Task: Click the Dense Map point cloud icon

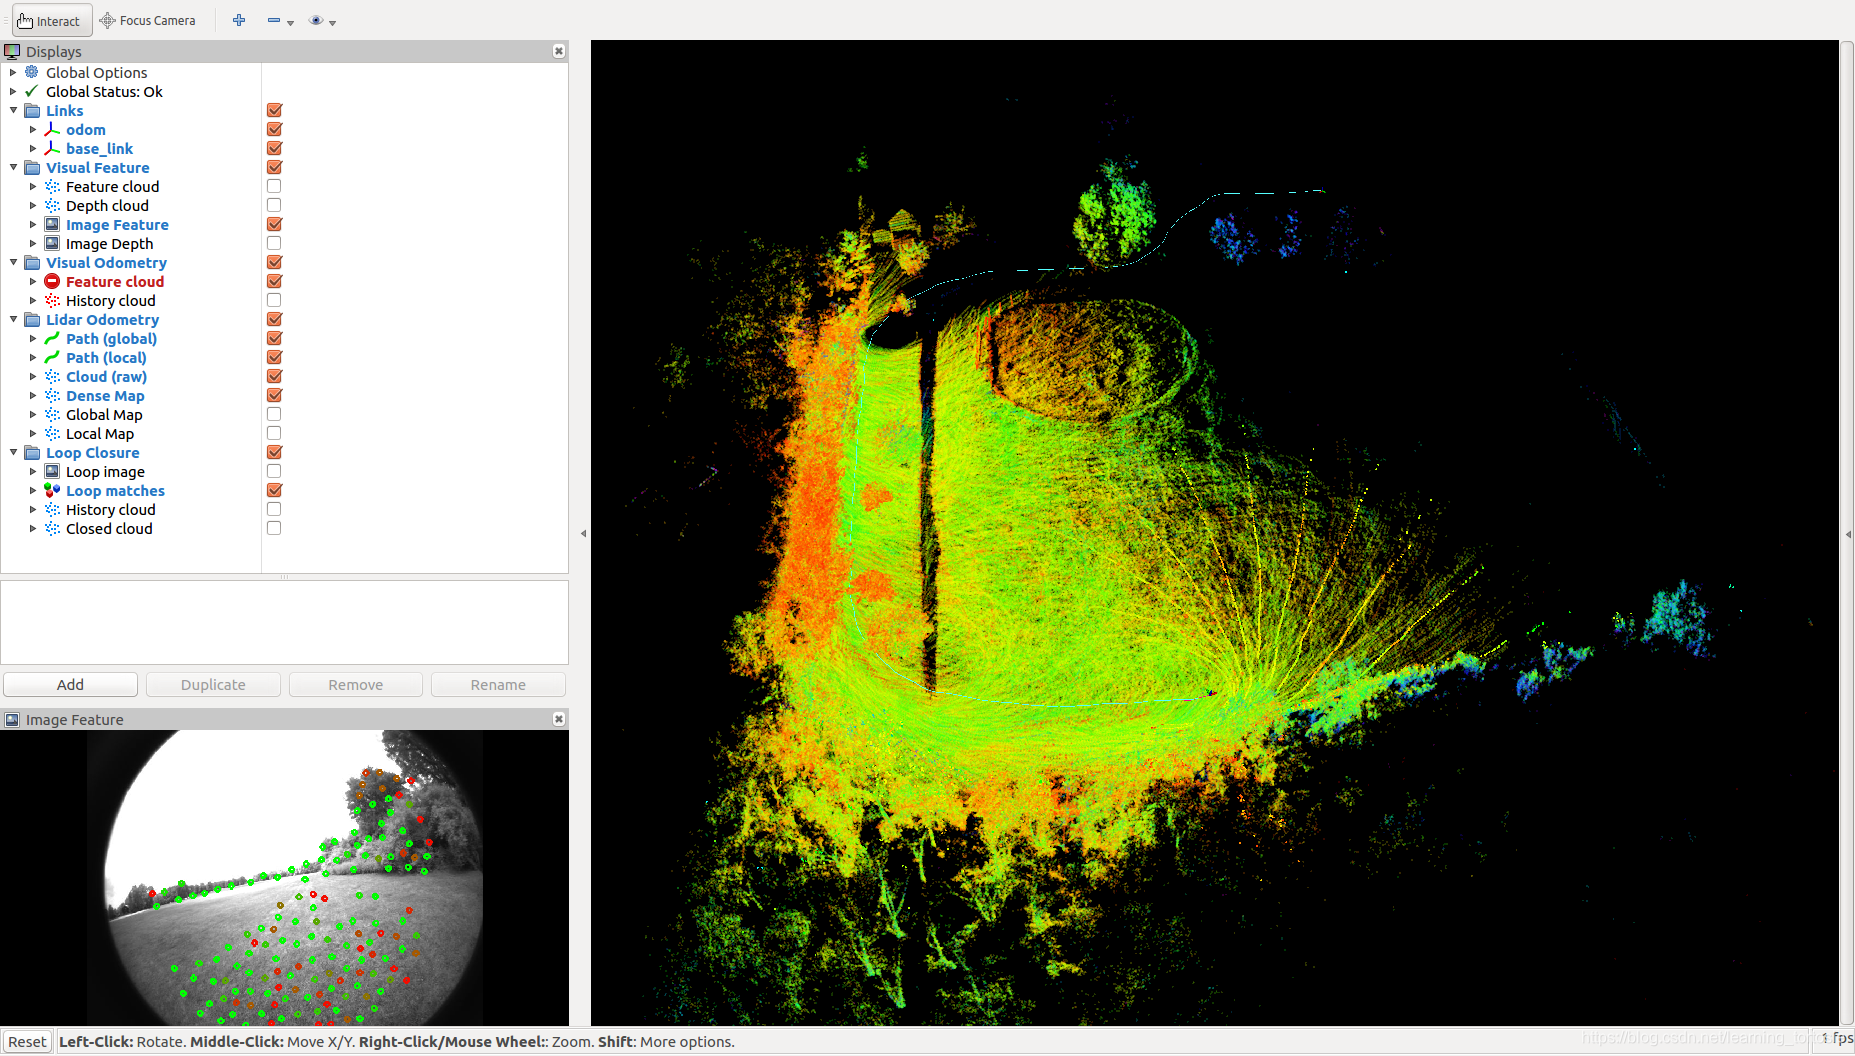Action: click(52, 395)
